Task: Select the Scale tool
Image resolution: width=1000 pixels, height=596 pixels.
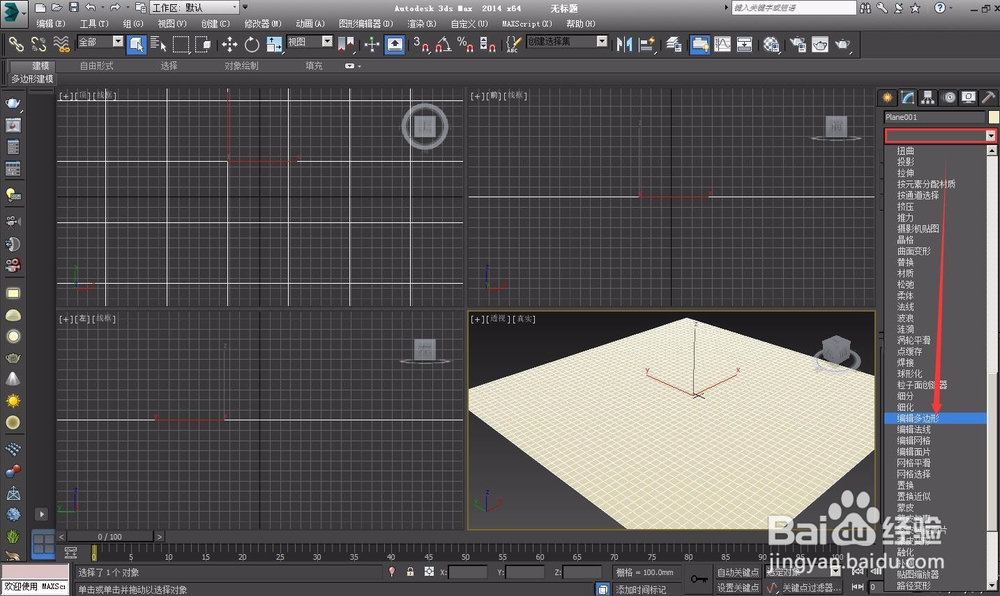Action: 274,44
